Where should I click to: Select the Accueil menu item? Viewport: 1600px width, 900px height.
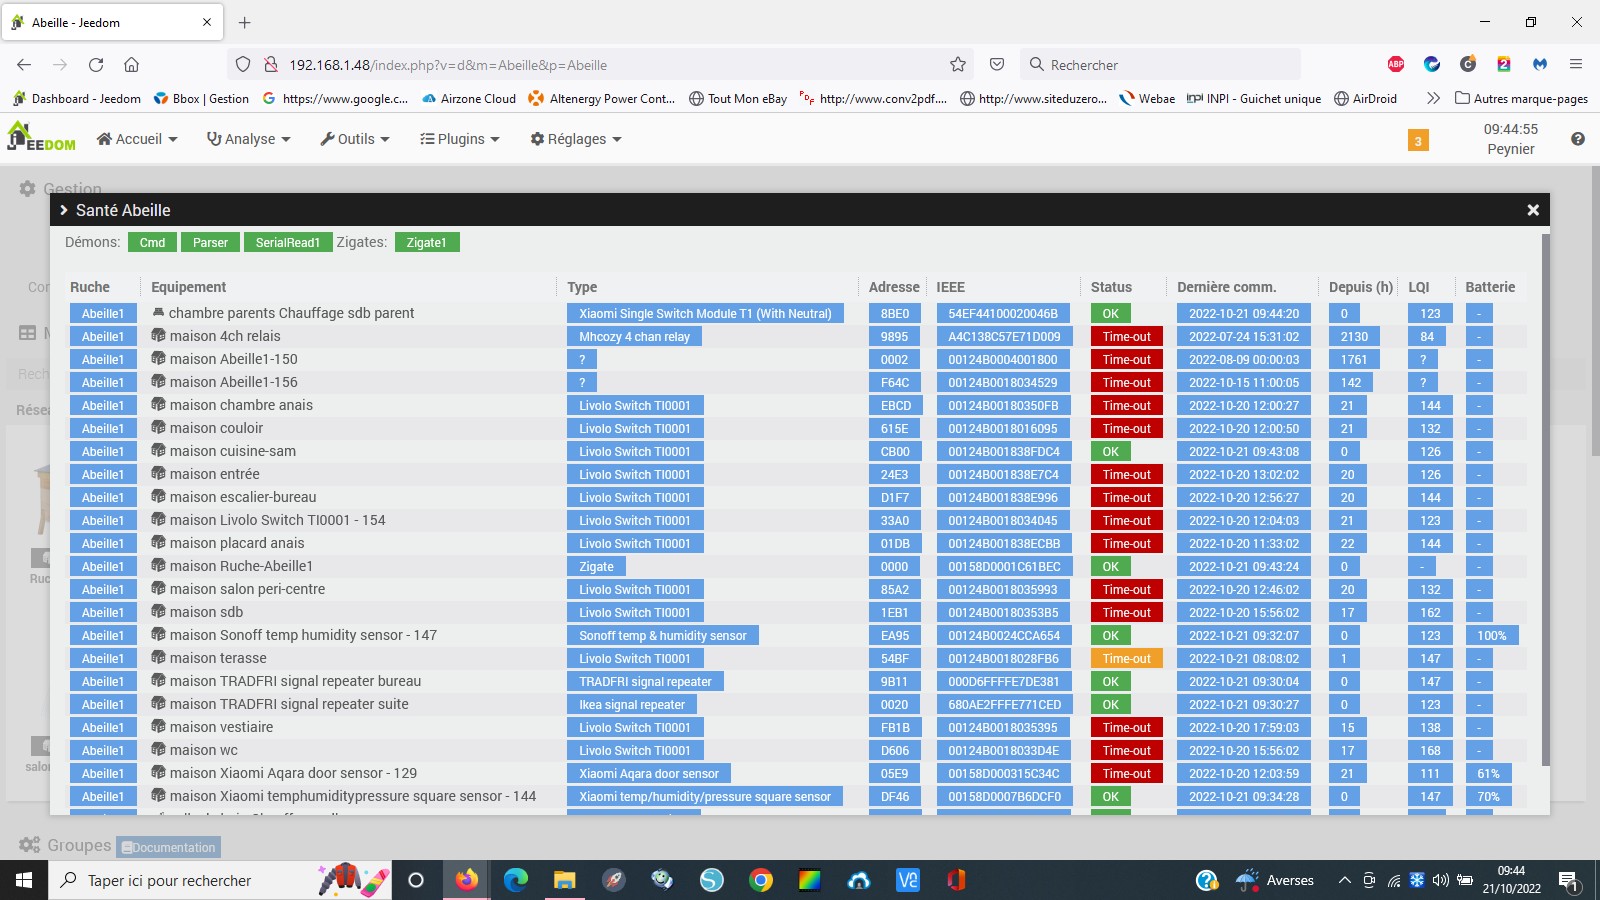[x=136, y=139]
